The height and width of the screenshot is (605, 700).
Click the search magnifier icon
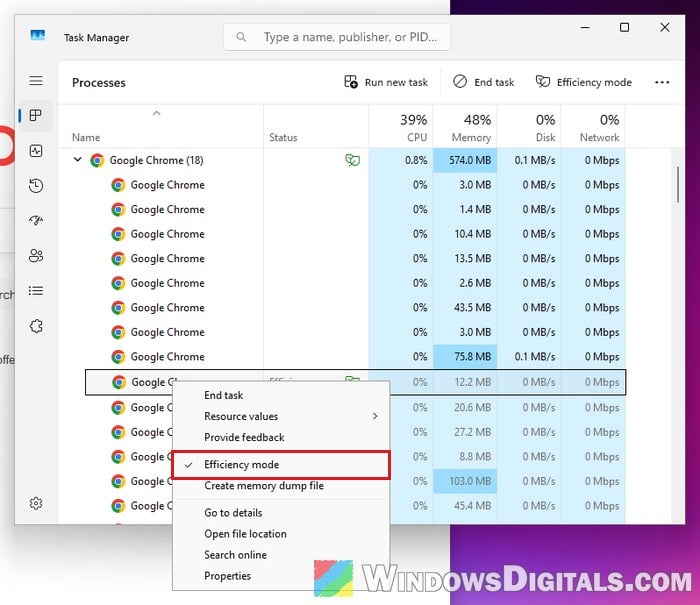point(241,37)
